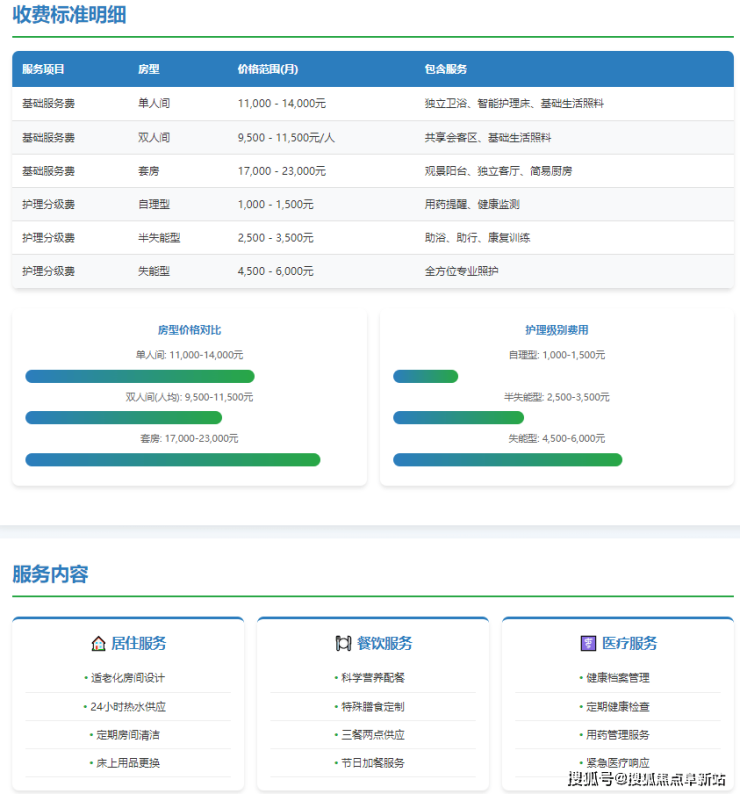The image size is (740, 794).
Task: Select 科学营养配餐 in dining services
Action: click(x=372, y=677)
